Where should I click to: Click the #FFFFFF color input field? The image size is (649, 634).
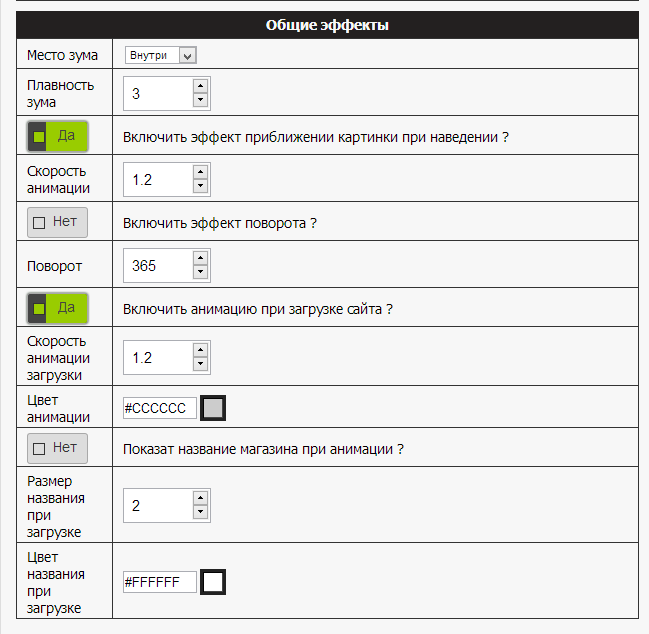(160, 582)
